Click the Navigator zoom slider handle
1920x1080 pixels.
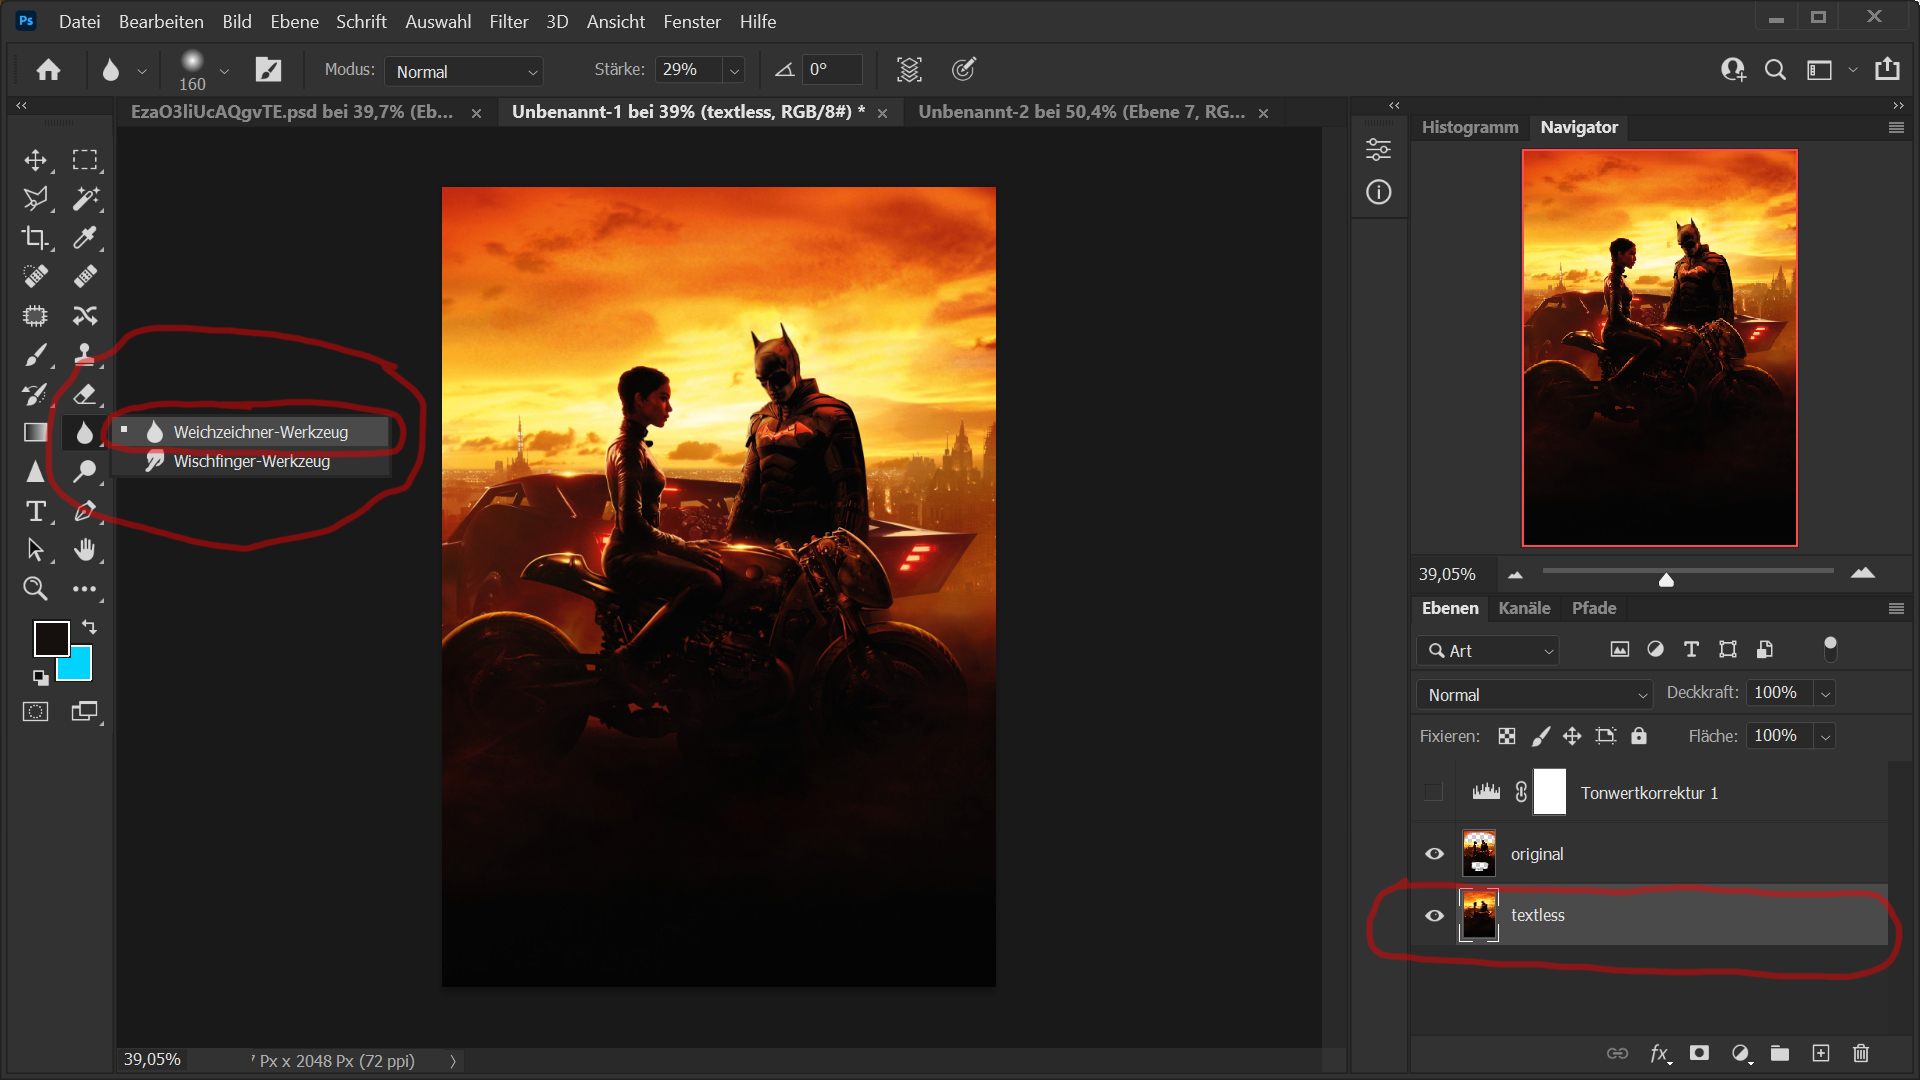(1666, 579)
